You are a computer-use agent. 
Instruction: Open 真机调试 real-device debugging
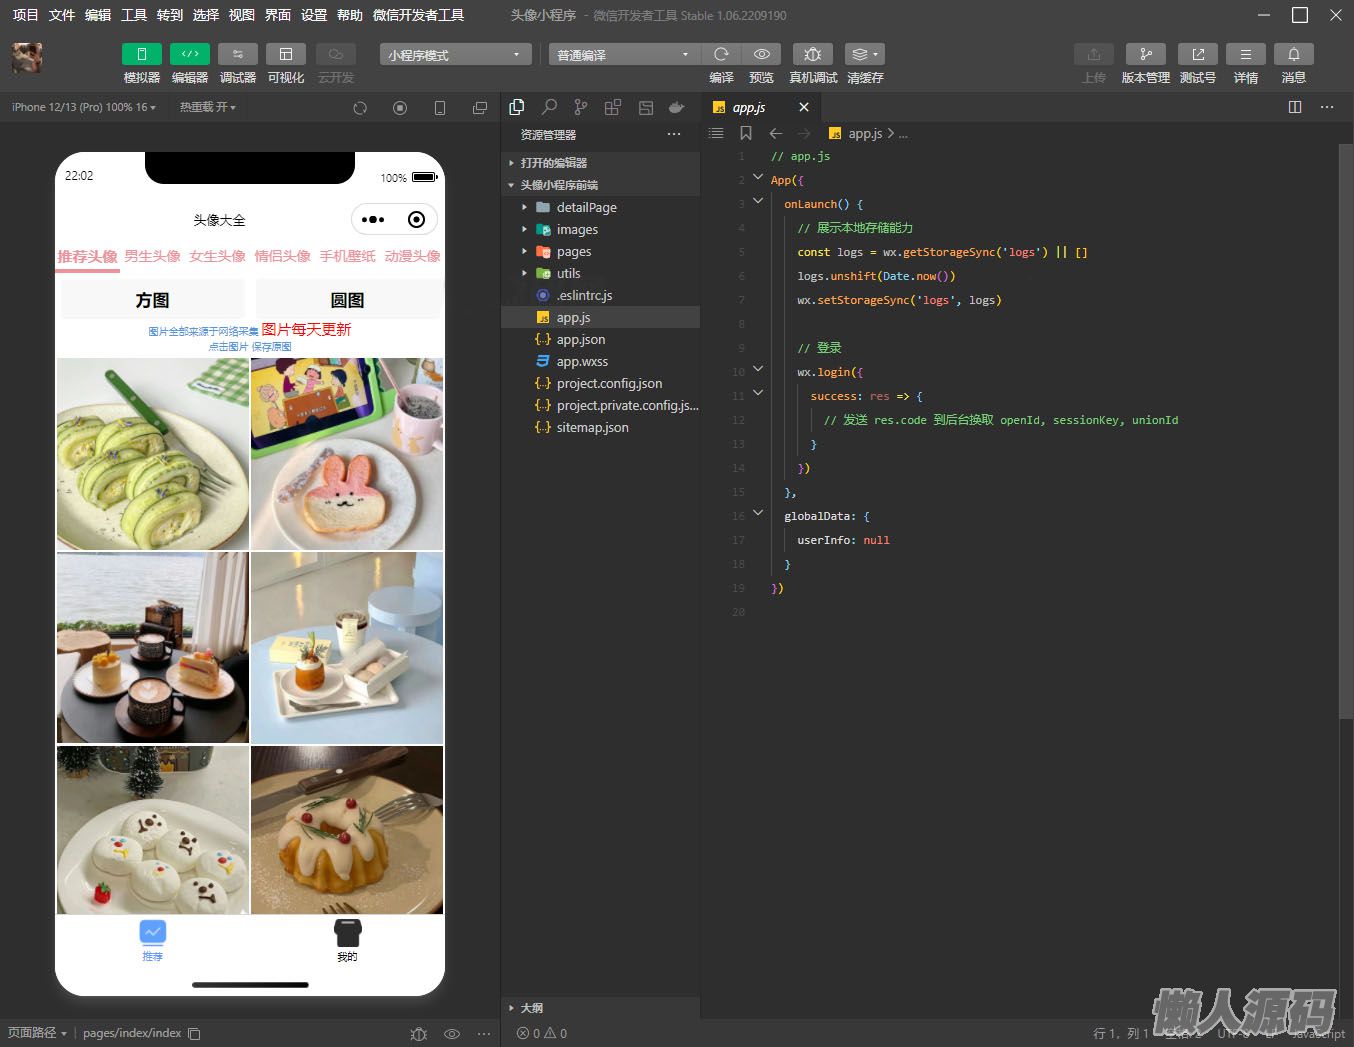(812, 54)
